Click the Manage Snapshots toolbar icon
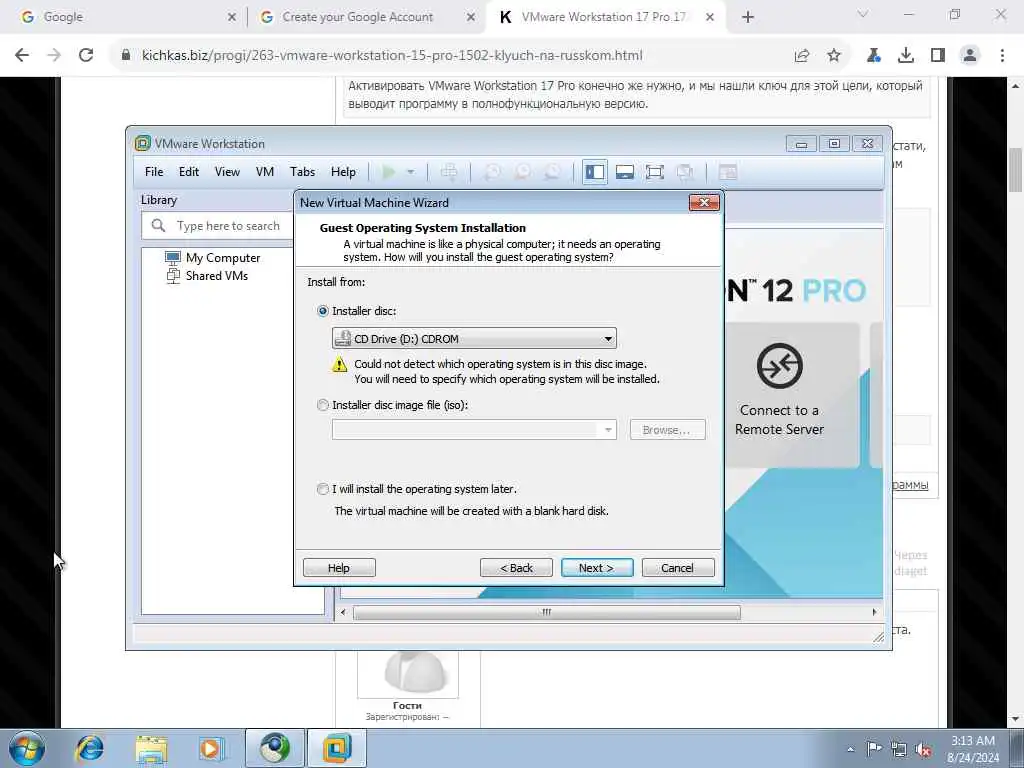Image resolution: width=1024 pixels, height=768 pixels. pyautogui.click(x=552, y=172)
